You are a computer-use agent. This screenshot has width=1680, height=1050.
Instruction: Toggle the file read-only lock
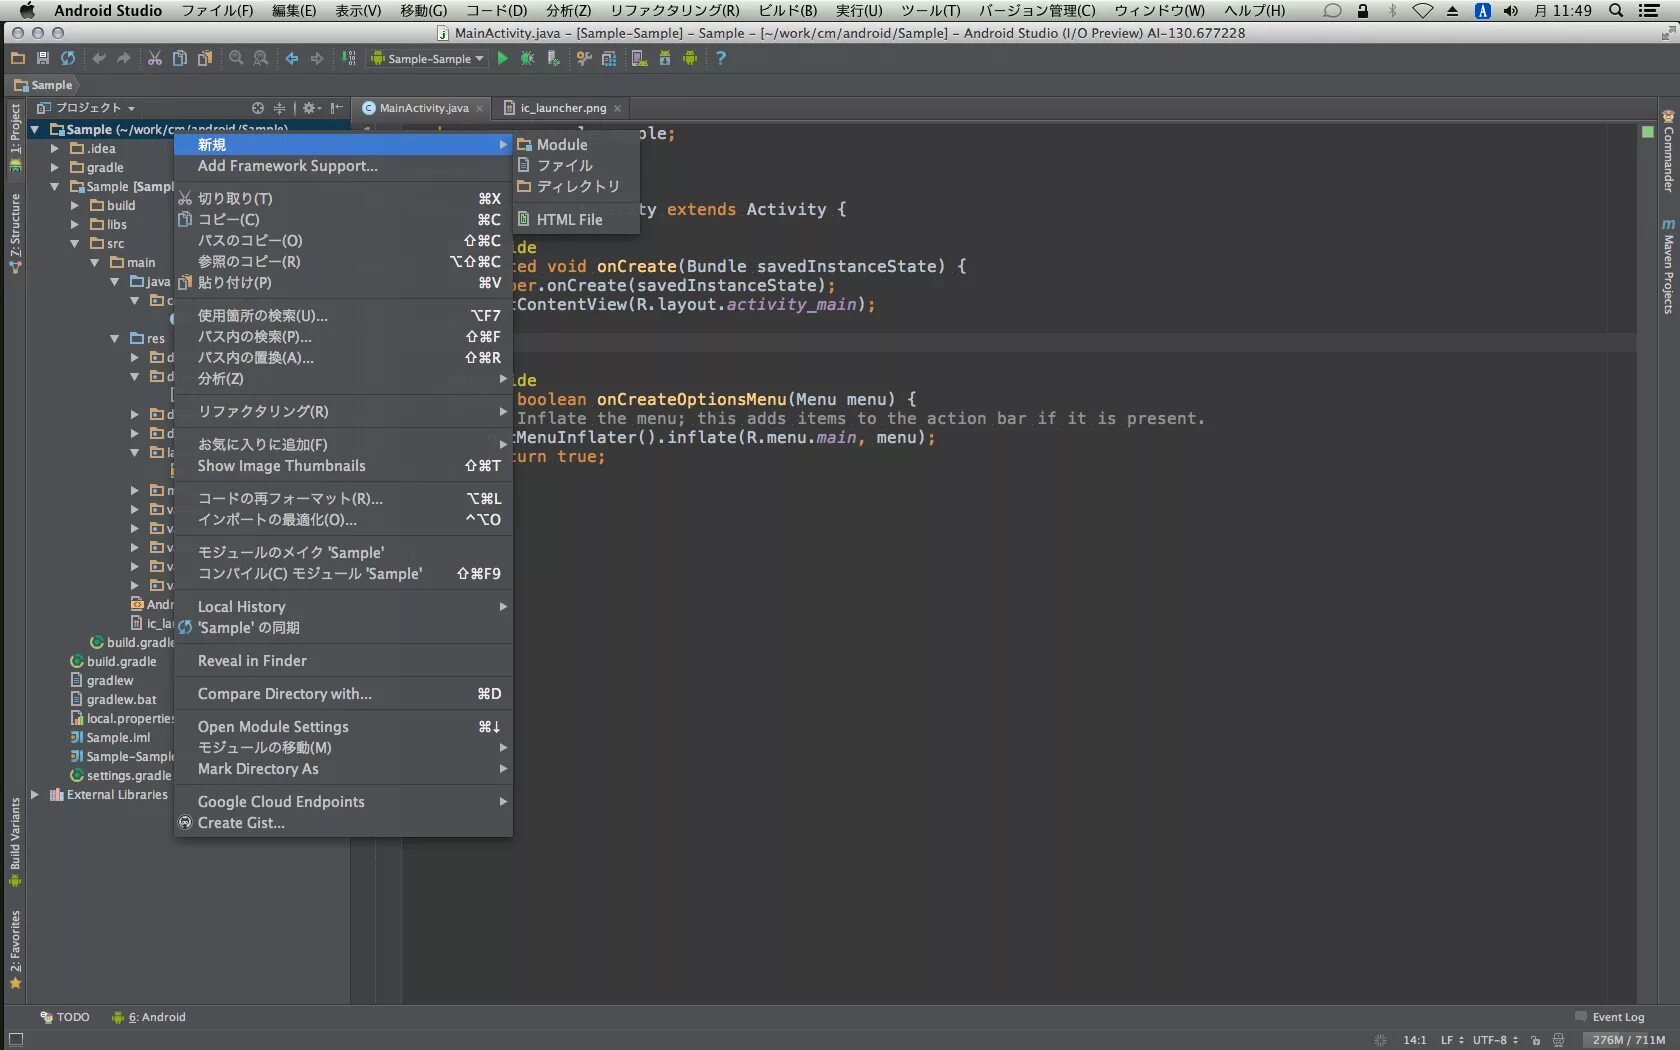1535,1040
